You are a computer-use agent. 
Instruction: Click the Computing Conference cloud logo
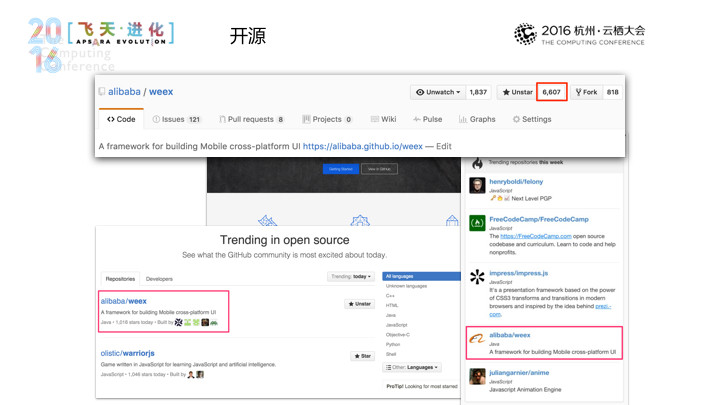pos(525,34)
